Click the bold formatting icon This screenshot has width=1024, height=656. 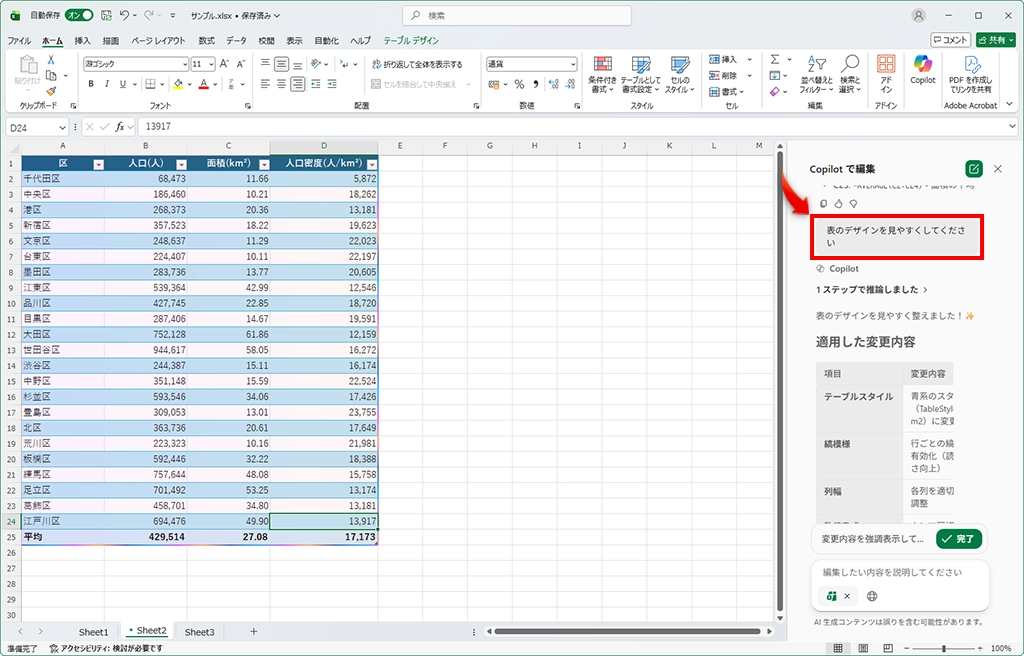pos(91,84)
